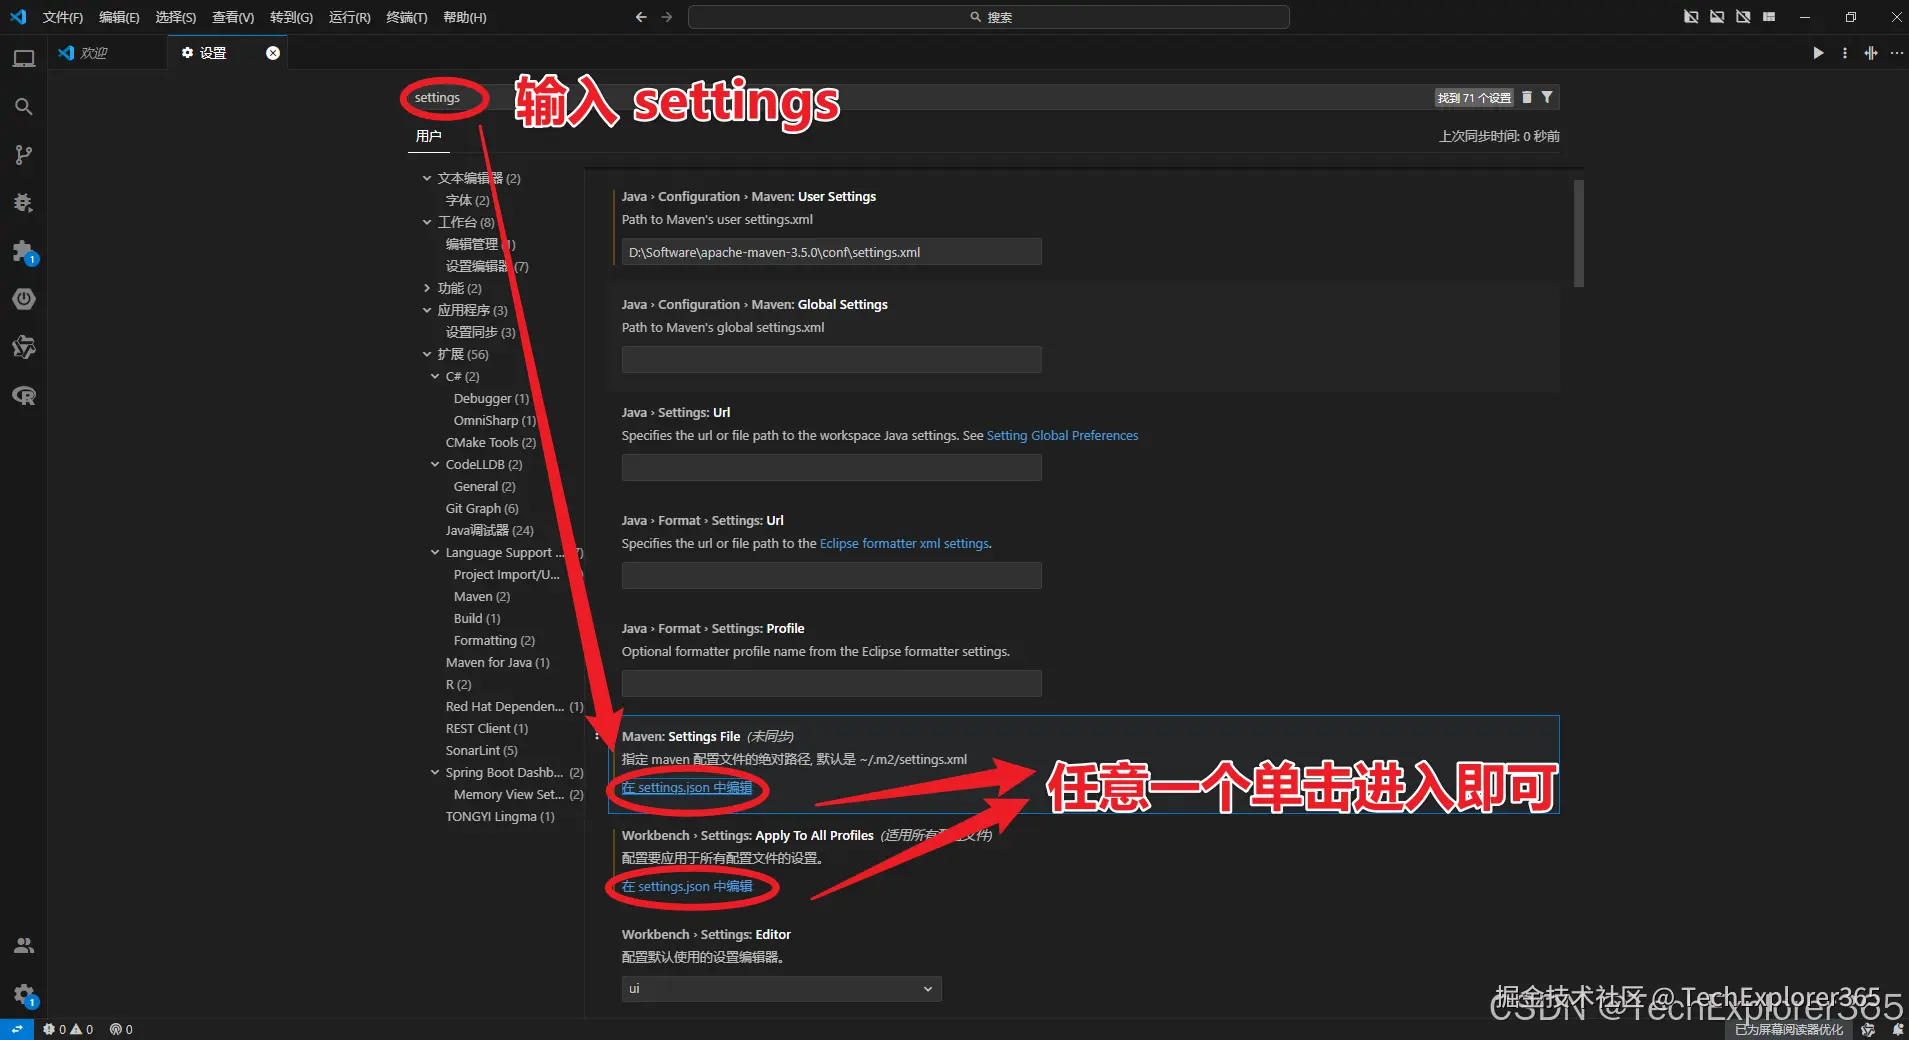Open the Search view in activity bar
Screen dimensions: 1909x1040
click(x=24, y=106)
